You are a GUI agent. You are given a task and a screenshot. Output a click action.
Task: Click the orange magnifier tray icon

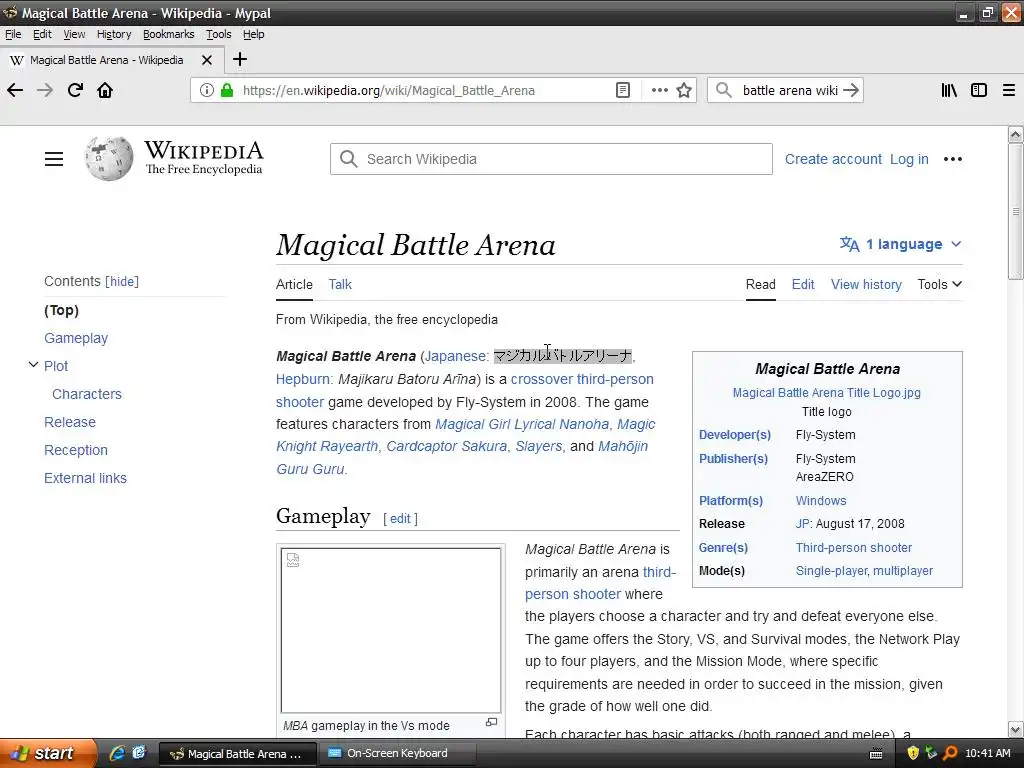[950, 753]
